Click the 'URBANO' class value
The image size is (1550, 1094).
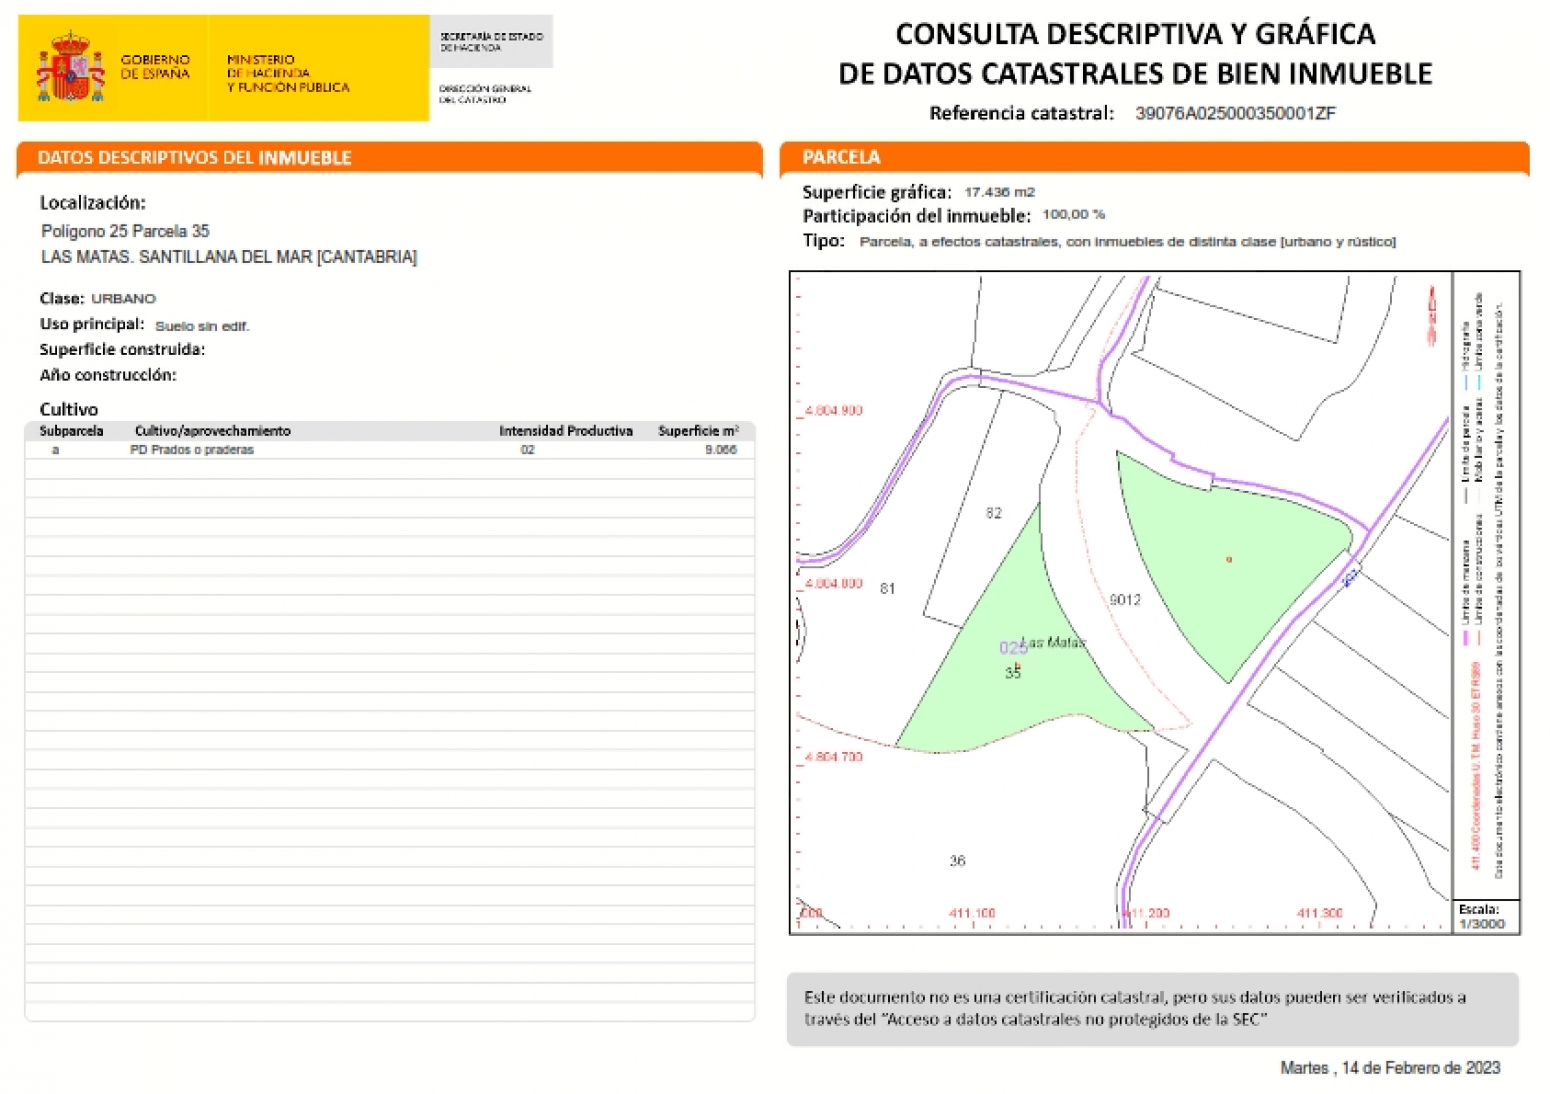124,299
